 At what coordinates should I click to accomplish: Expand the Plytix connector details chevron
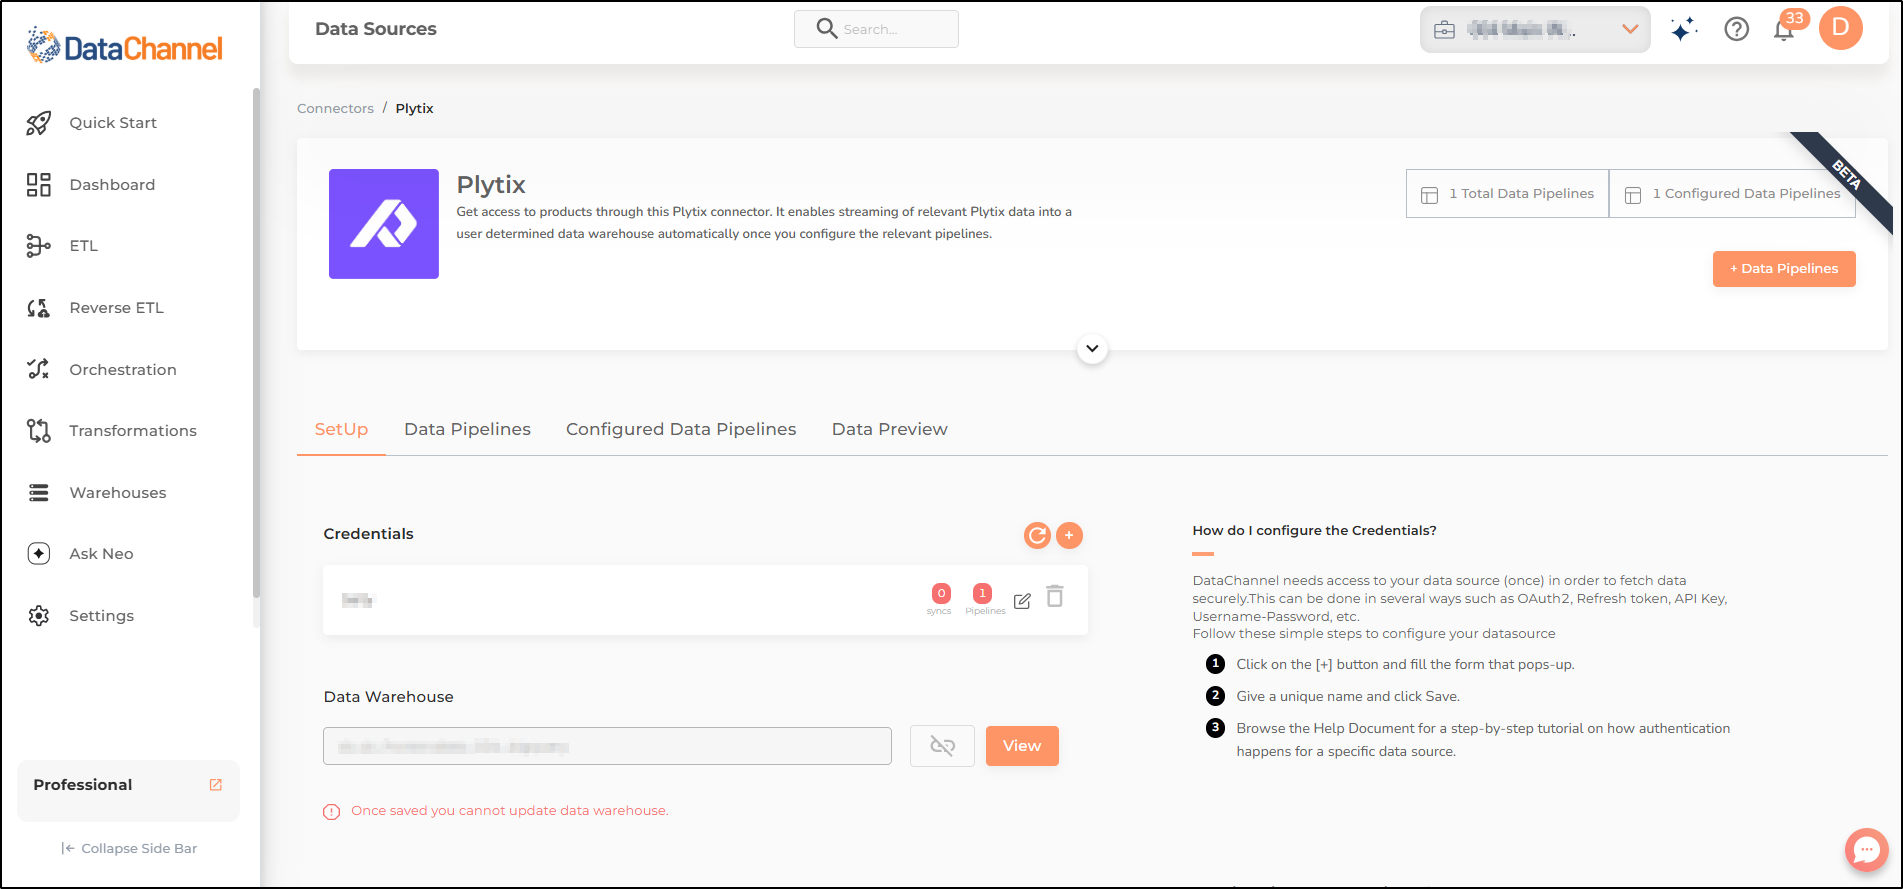[x=1092, y=349]
